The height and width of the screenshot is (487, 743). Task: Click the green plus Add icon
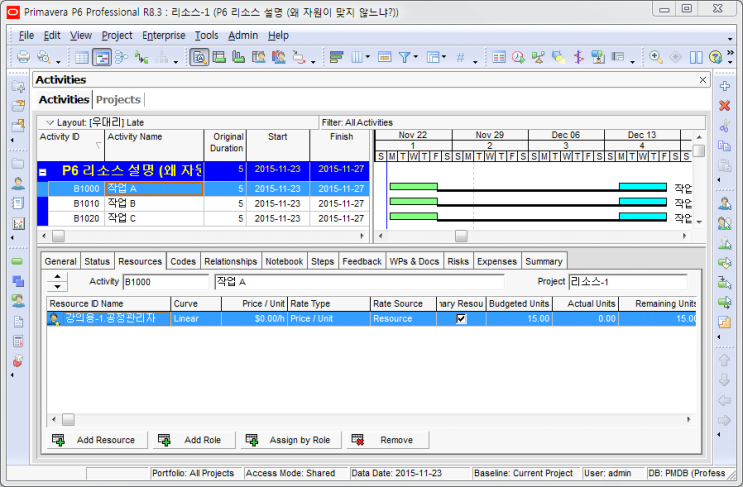coord(725,86)
